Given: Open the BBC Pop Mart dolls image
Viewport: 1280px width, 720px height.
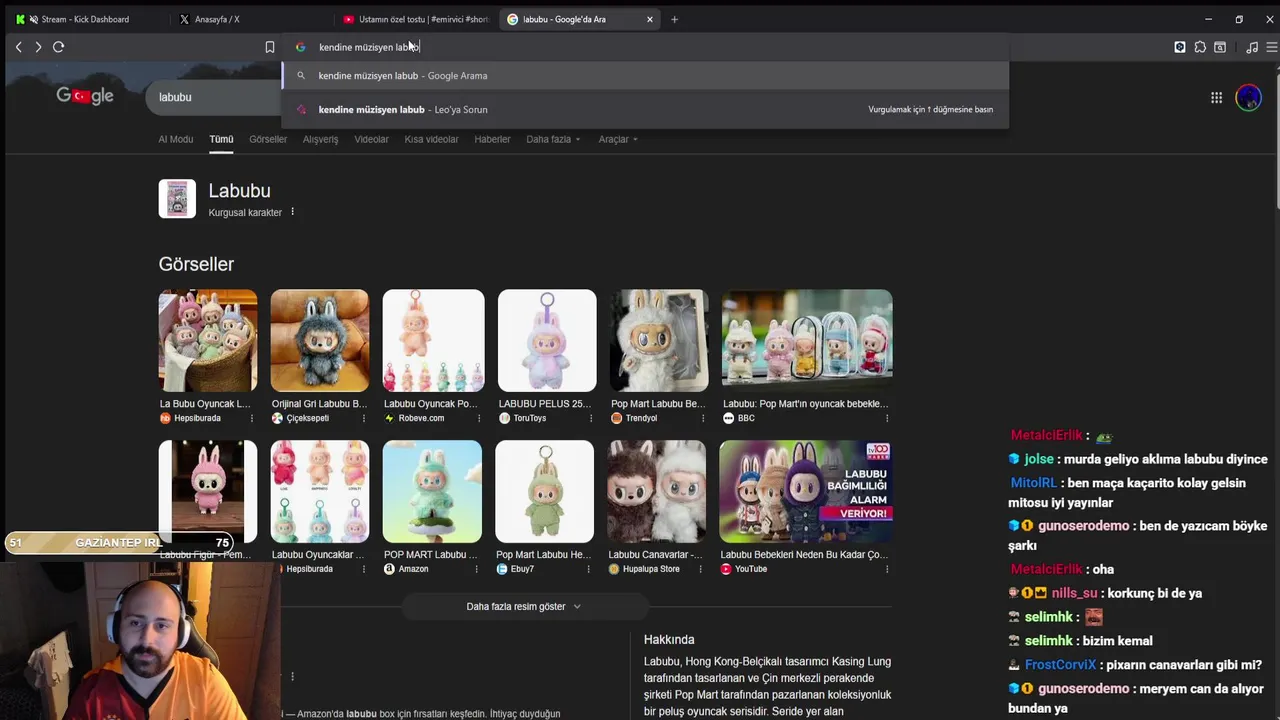Looking at the screenshot, I should 807,341.
